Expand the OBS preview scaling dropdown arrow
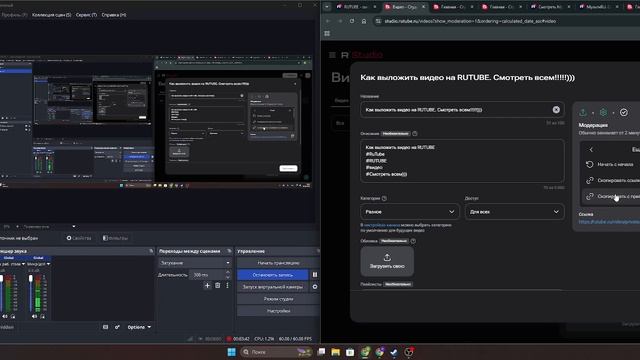The height and width of the screenshot is (360, 640). pos(73,227)
